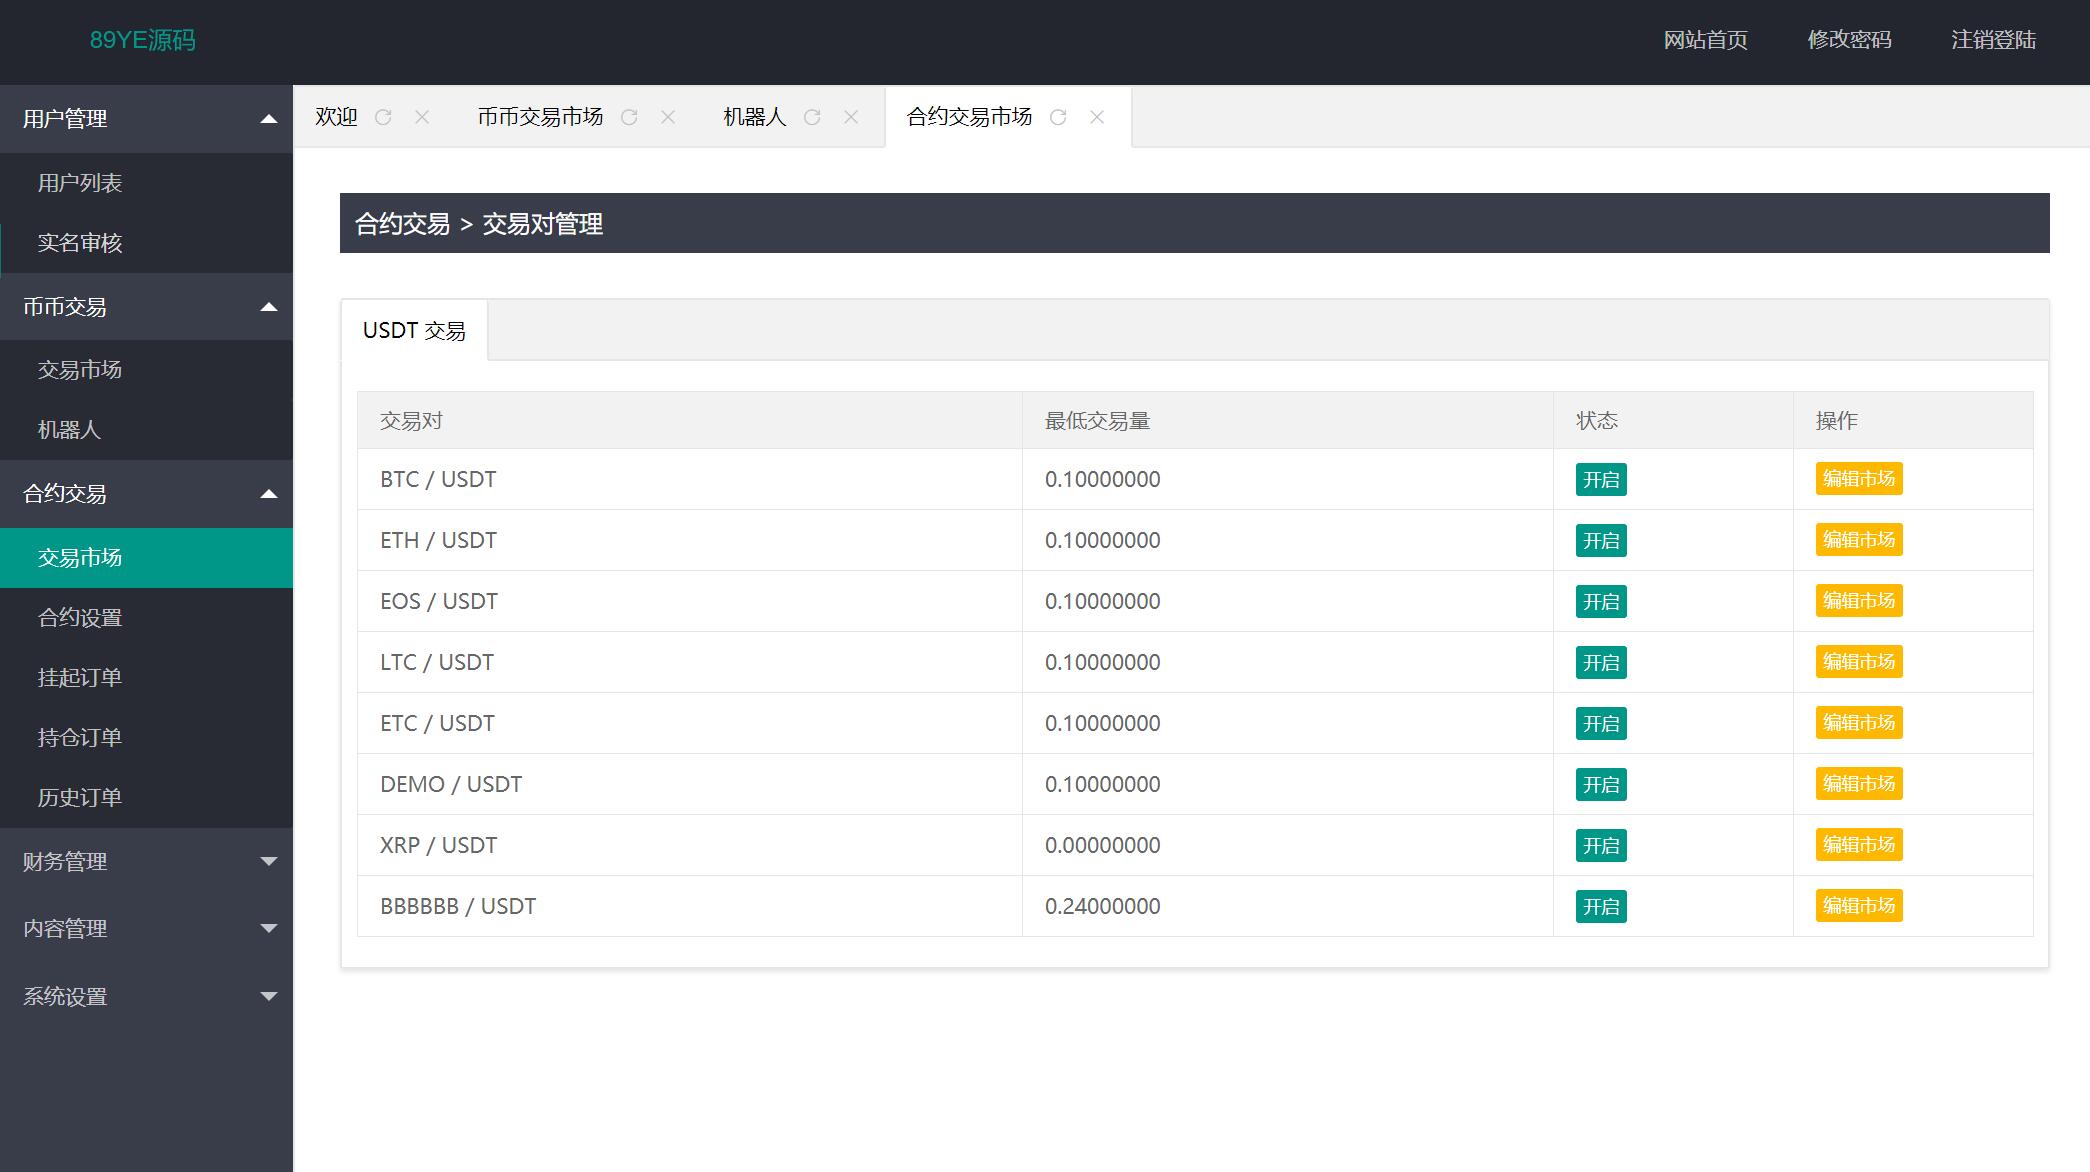Open 交易市场 under 币币交易
This screenshot has height=1172, width=2090.
[x=146, y=370]
